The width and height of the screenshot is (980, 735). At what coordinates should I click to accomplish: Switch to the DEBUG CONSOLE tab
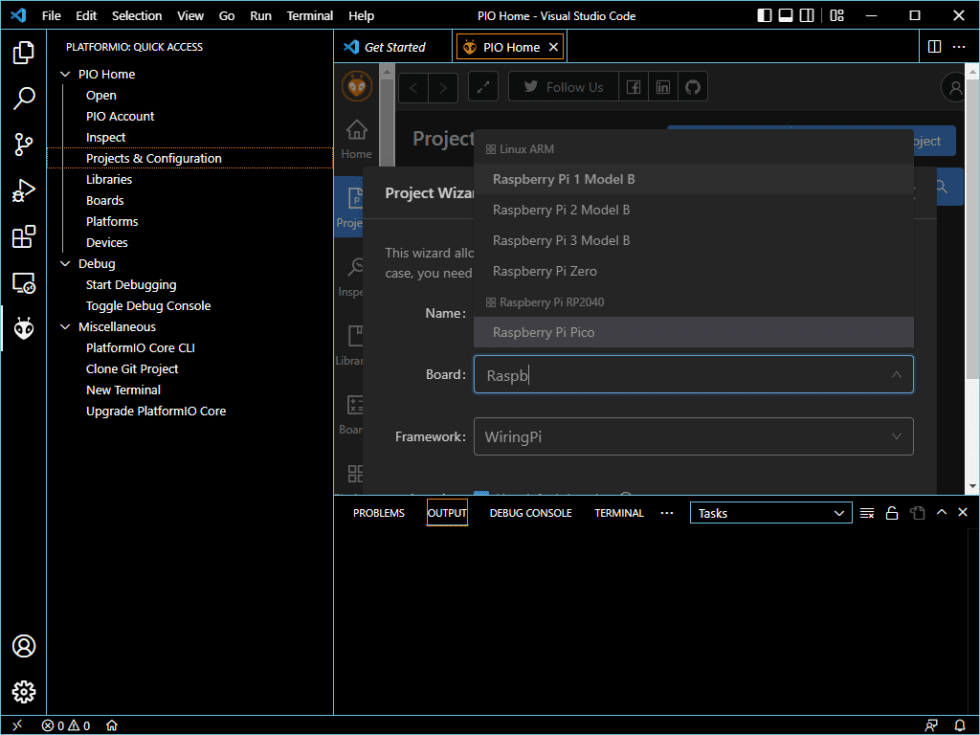pos(530,512)
